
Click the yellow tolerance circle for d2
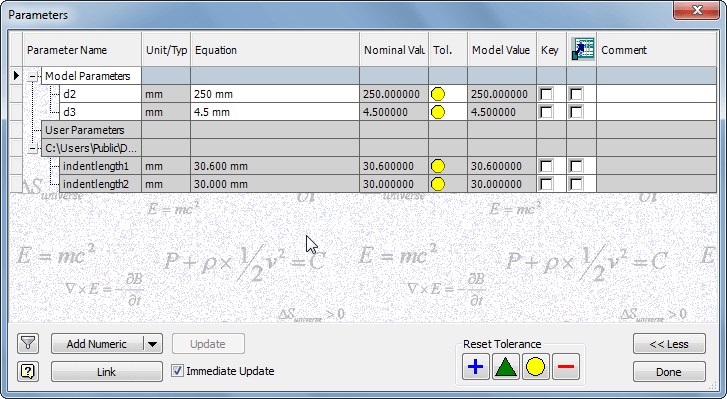click(438, 94)
